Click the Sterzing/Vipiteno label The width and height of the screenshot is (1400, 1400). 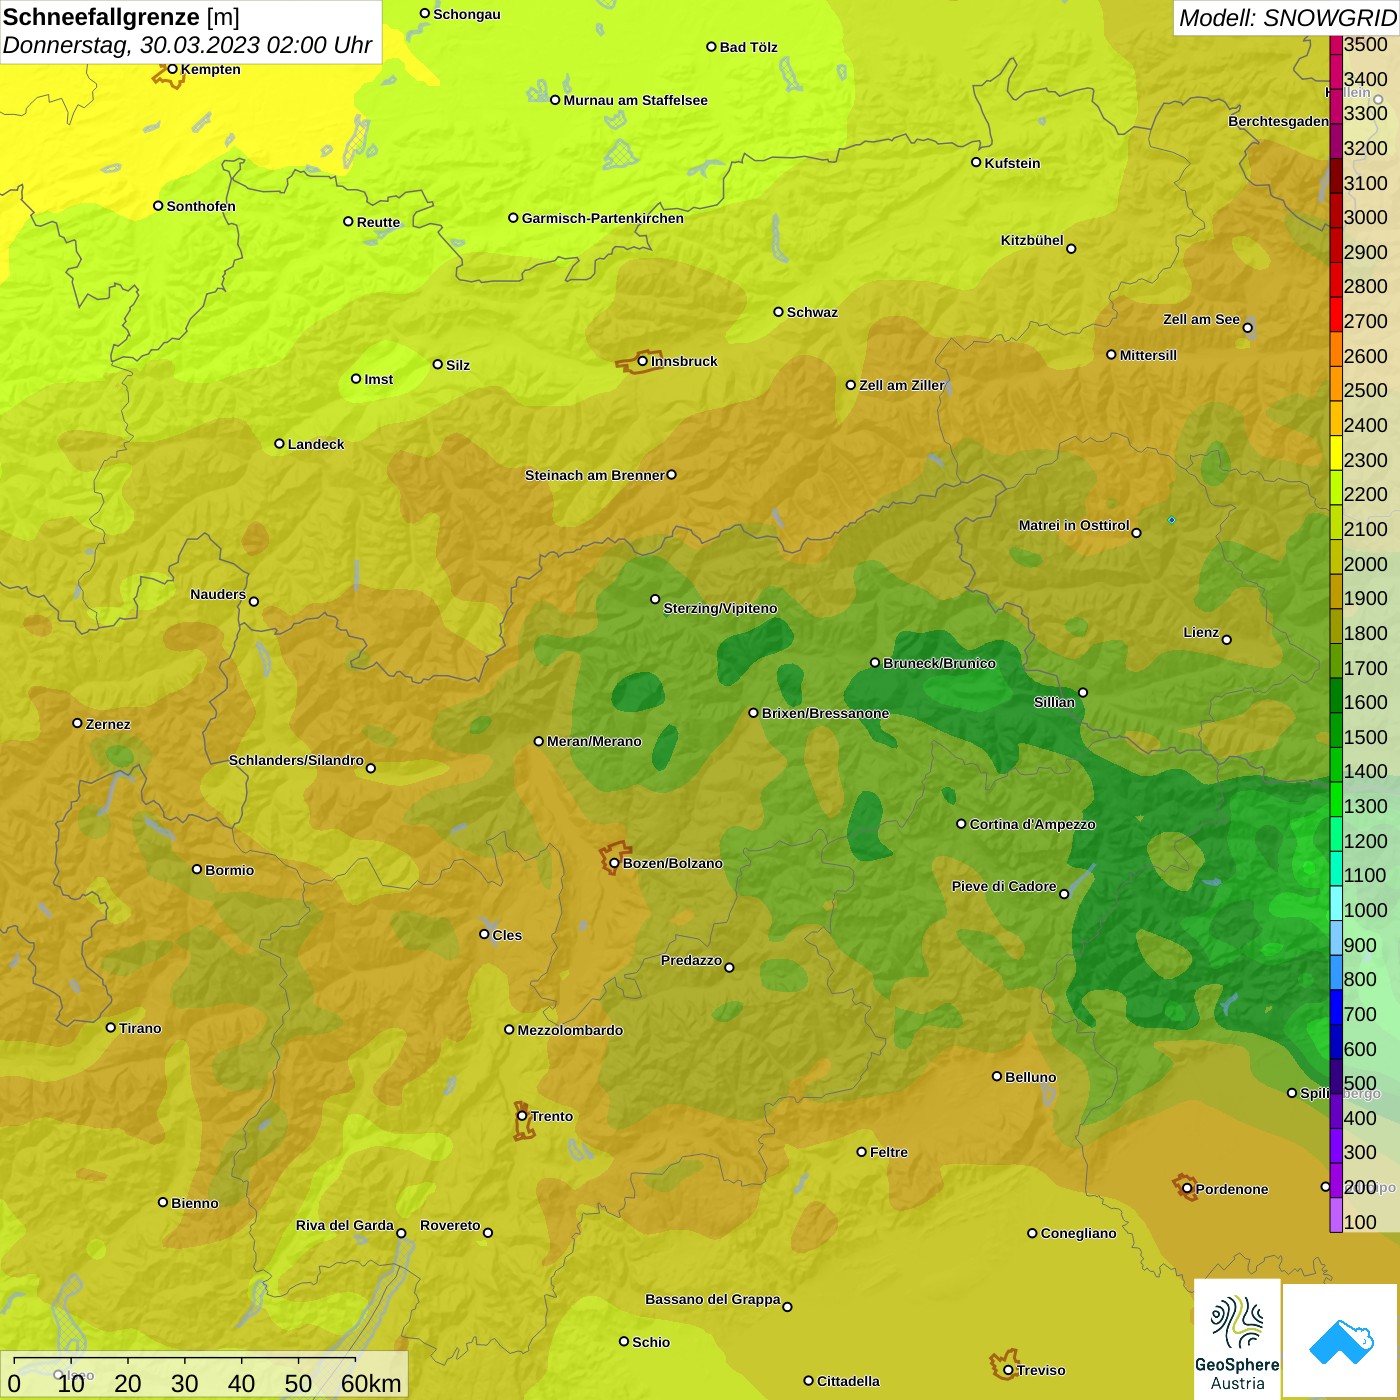(x=720, y=608)
